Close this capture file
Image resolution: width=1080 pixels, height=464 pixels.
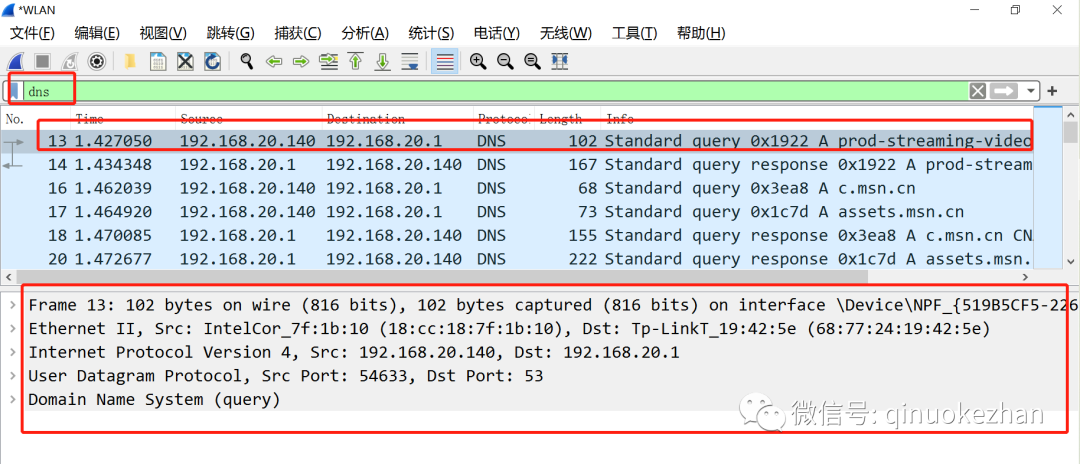(x=185, y=61)
